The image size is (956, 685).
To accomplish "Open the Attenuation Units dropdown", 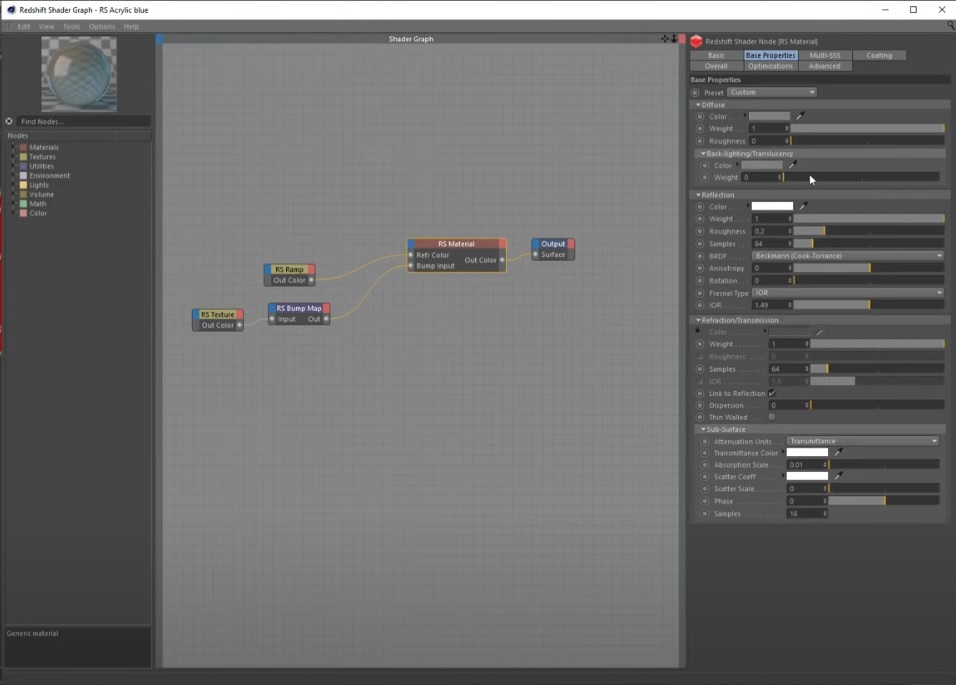I will tap(863, 441).
